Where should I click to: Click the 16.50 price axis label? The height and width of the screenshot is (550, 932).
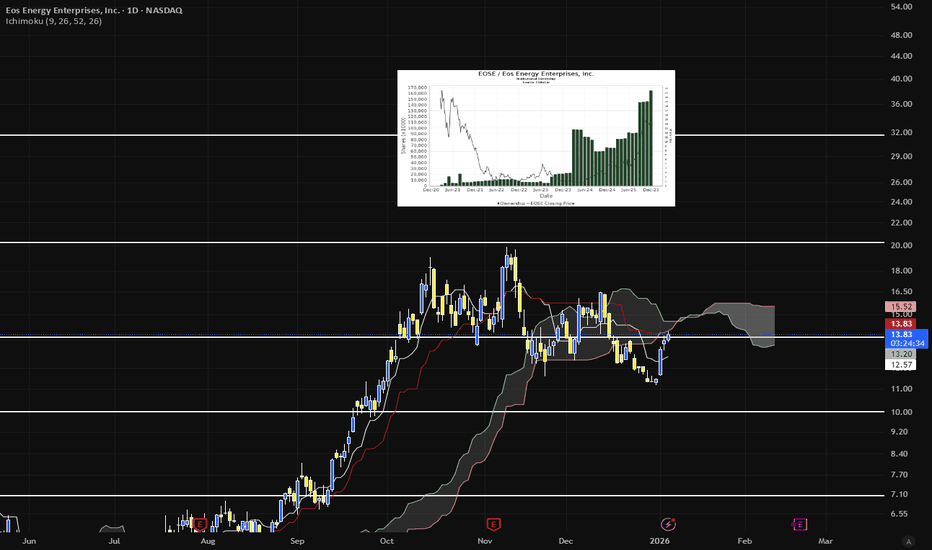[x=900, y=292]
